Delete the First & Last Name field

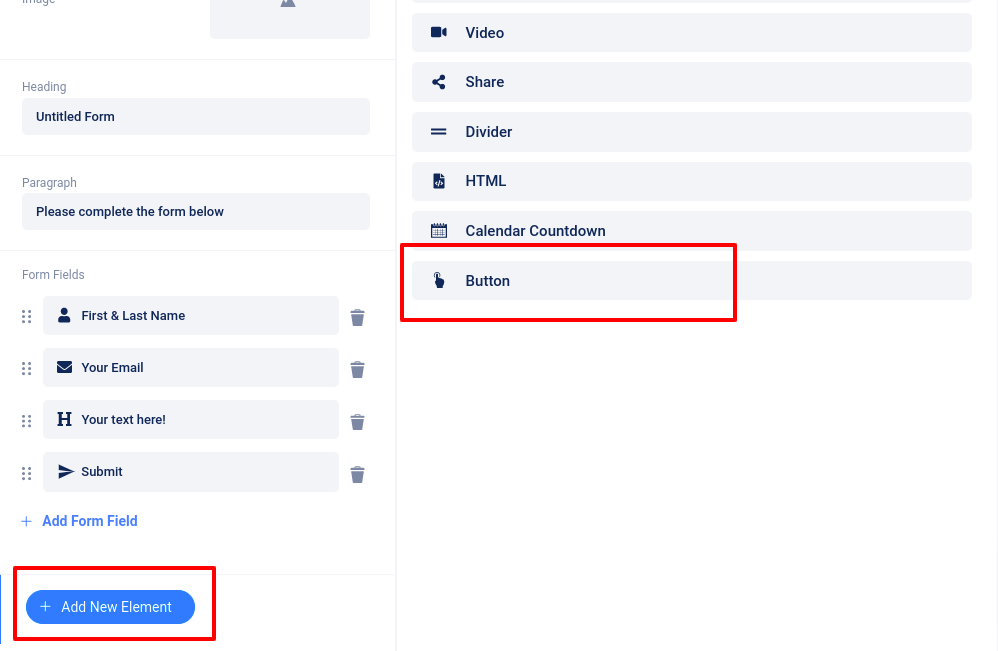pyautogui.click(x=357, y=317)
